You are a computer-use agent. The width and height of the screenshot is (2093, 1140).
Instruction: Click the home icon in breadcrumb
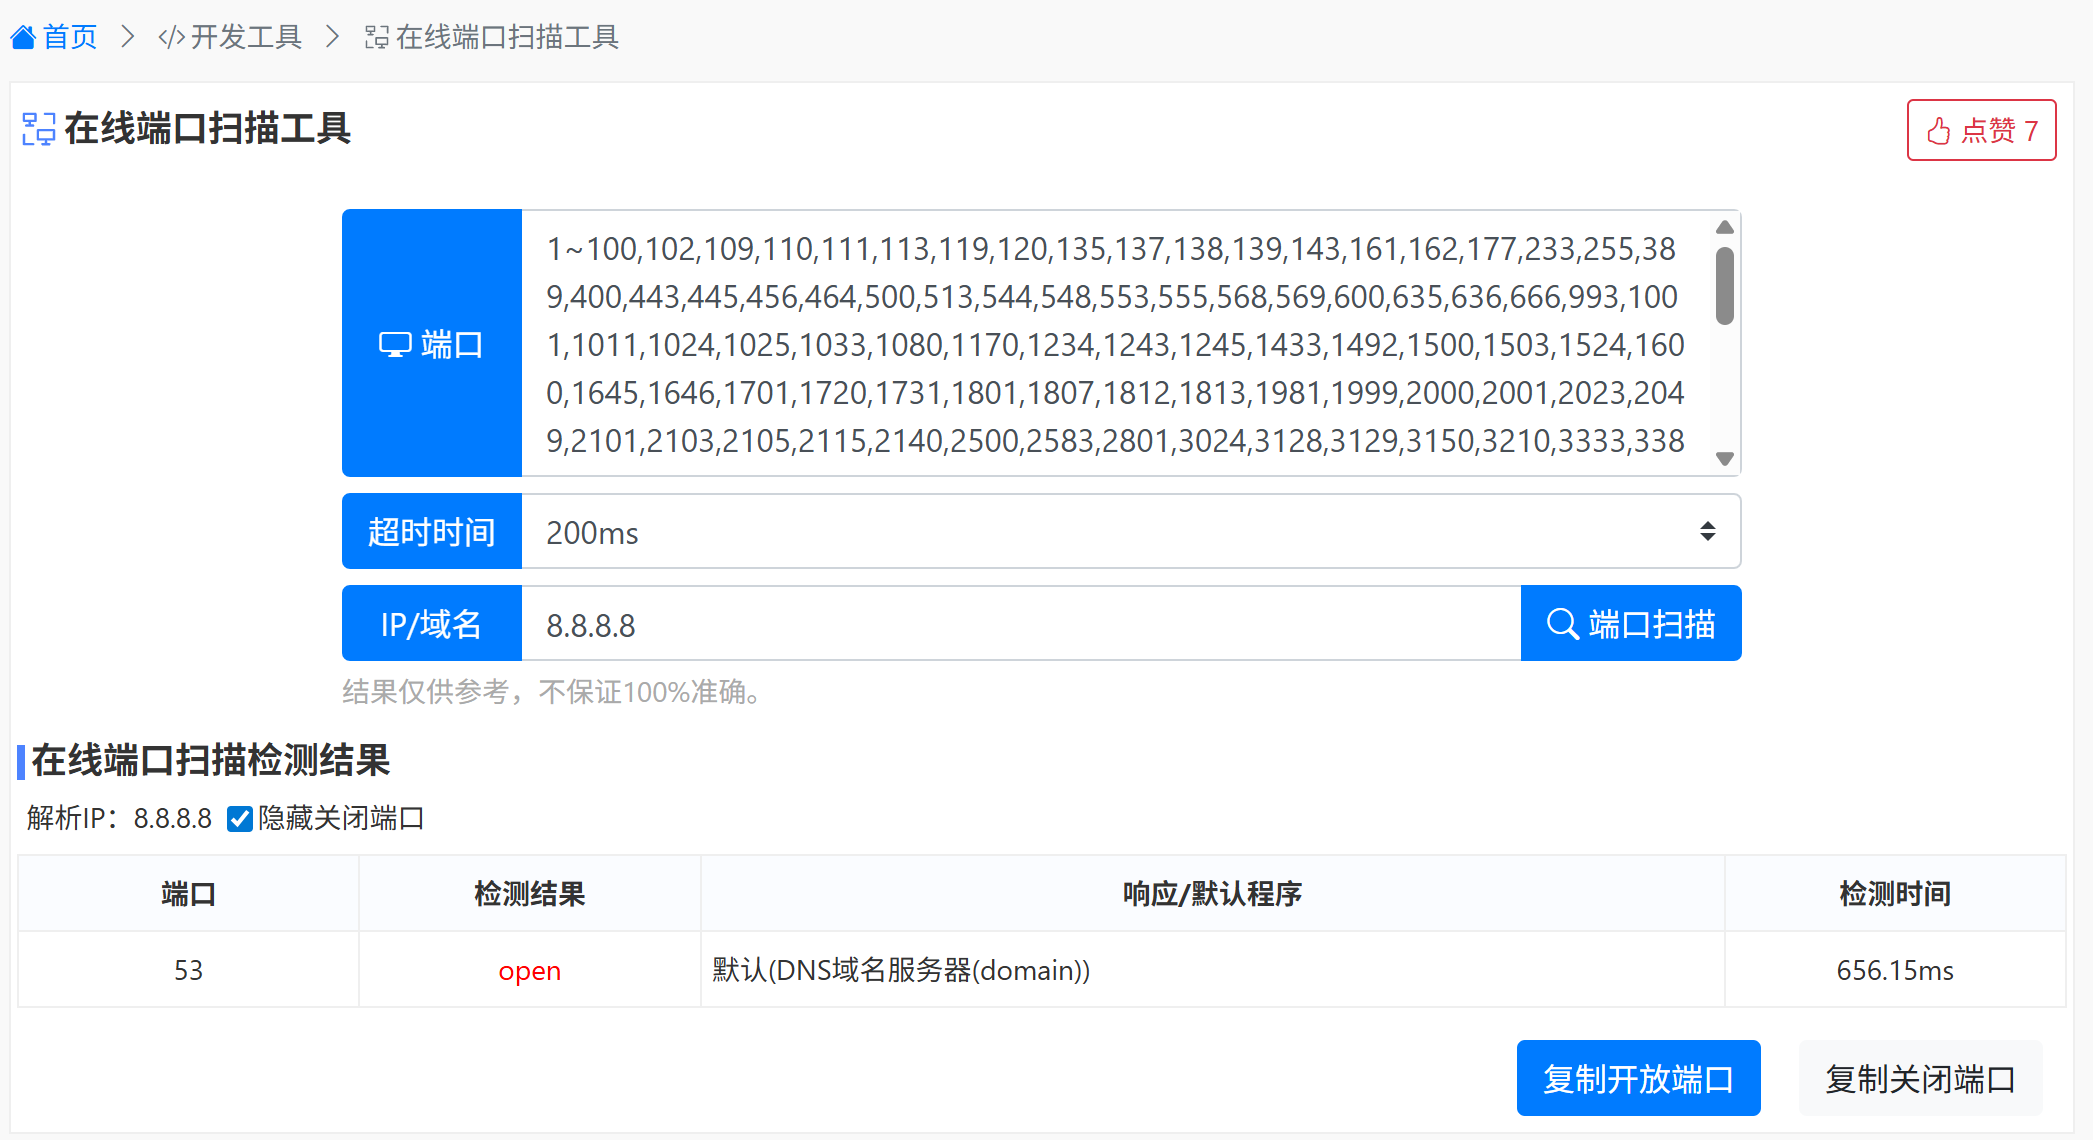(x=23, y=38)
